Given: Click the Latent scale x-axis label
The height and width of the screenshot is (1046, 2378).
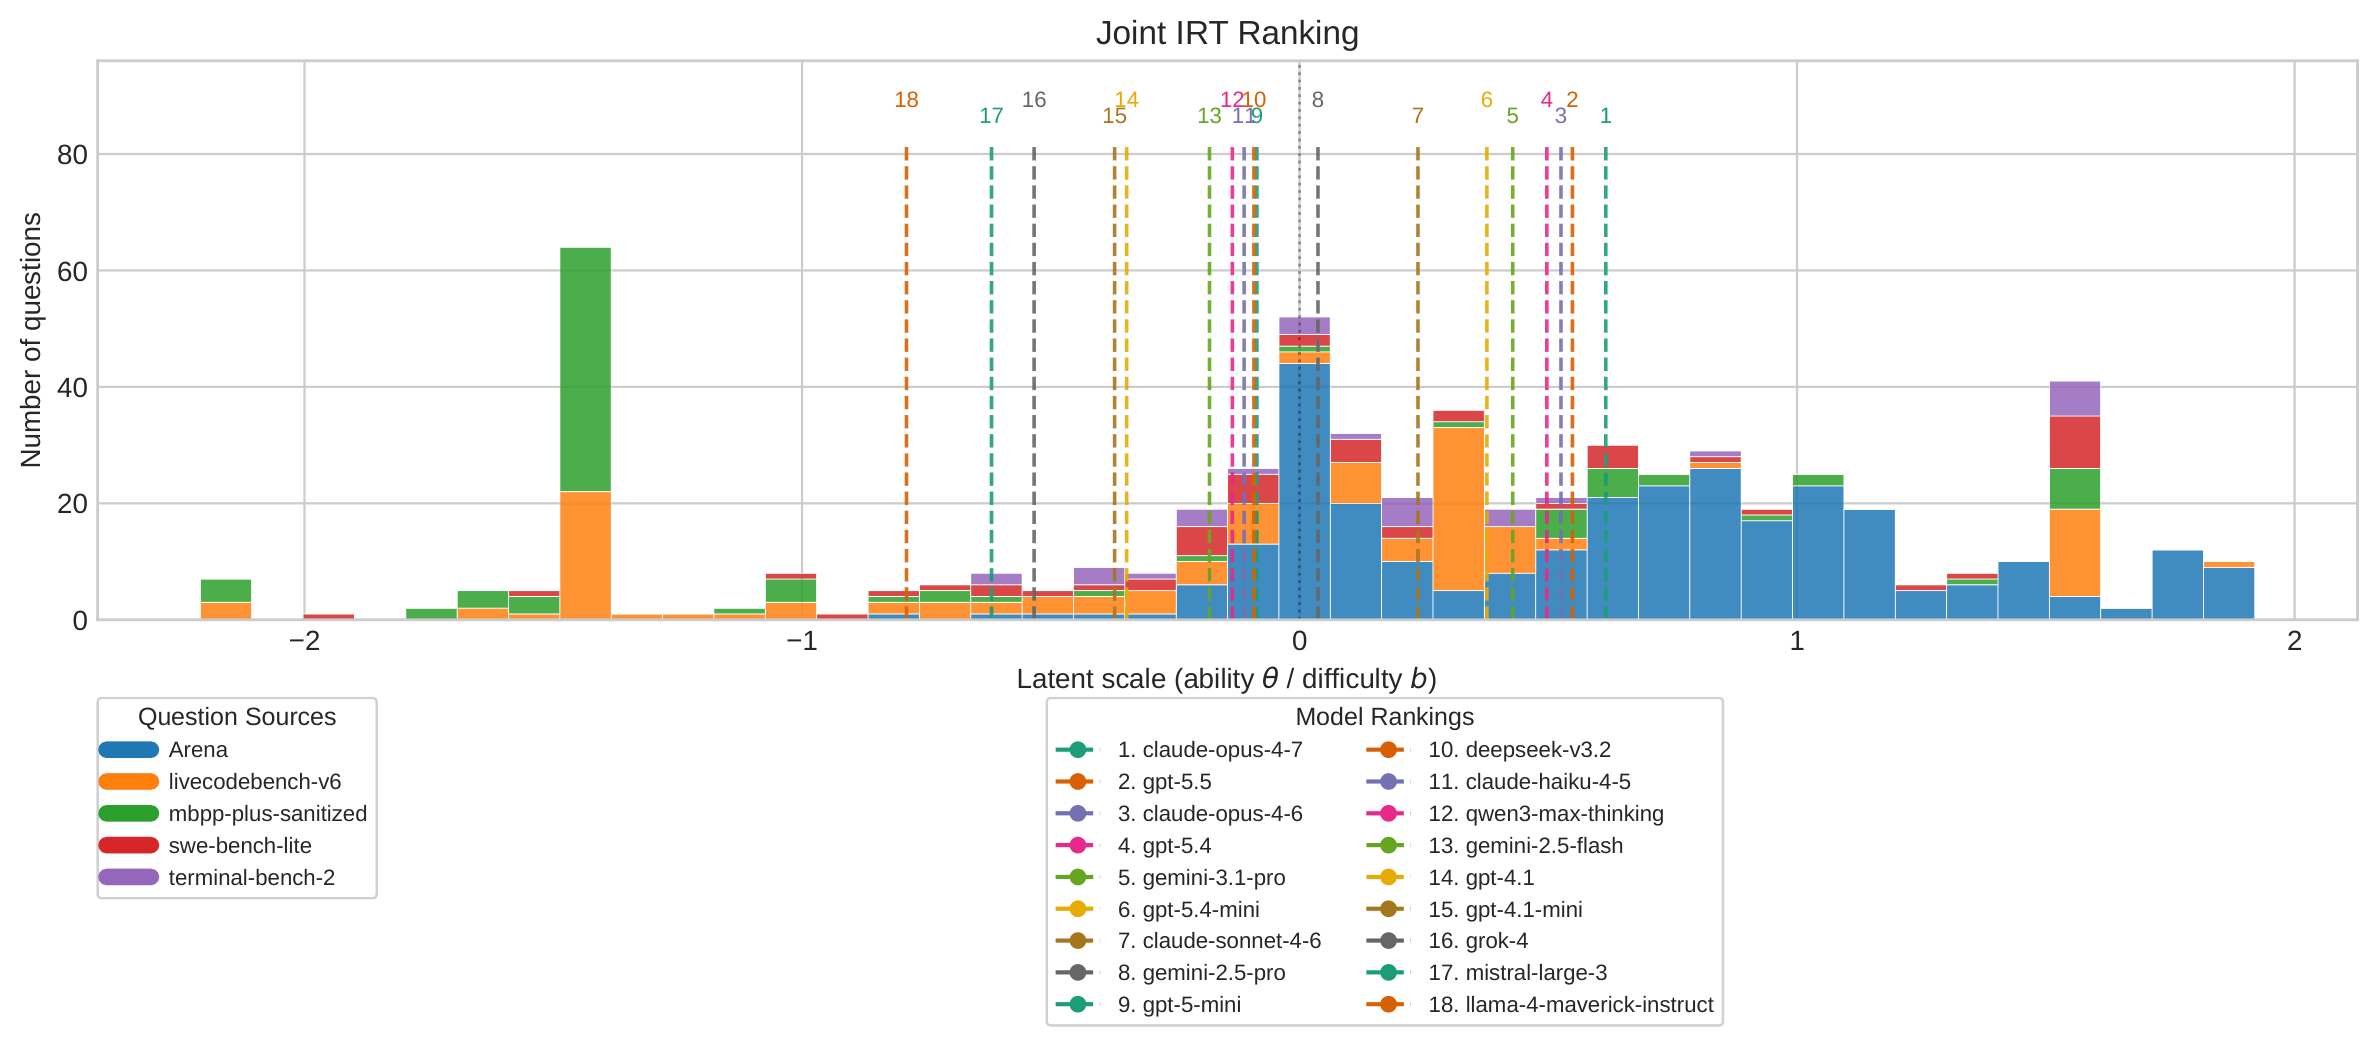Looking at the screenshot, I should [x=1227, y=679].
